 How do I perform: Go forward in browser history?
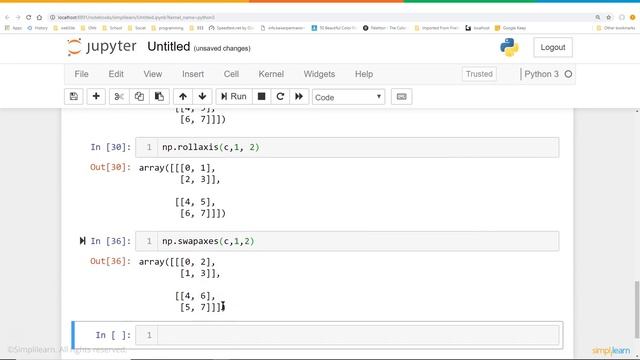click(18, 18)
